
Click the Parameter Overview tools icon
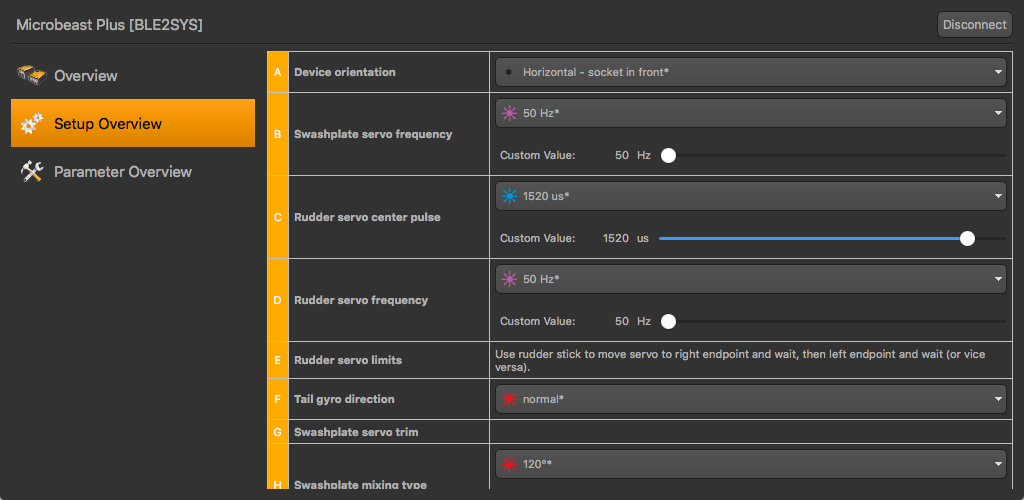point(32,172)
